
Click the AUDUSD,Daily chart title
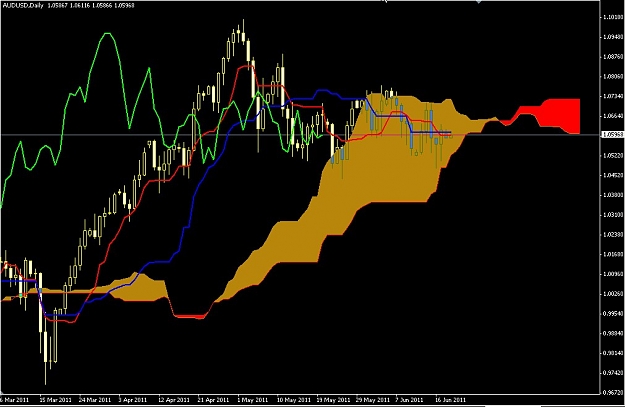(x=22, y=5)
